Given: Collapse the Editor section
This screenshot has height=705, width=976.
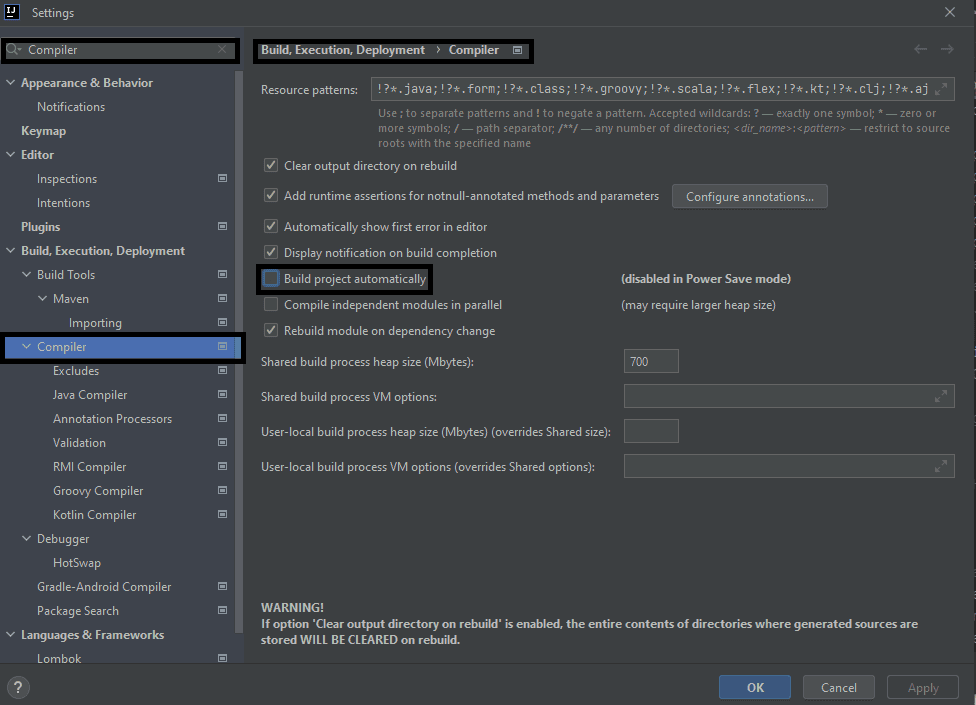Looking at the screenshot, I should click(11, 154).
